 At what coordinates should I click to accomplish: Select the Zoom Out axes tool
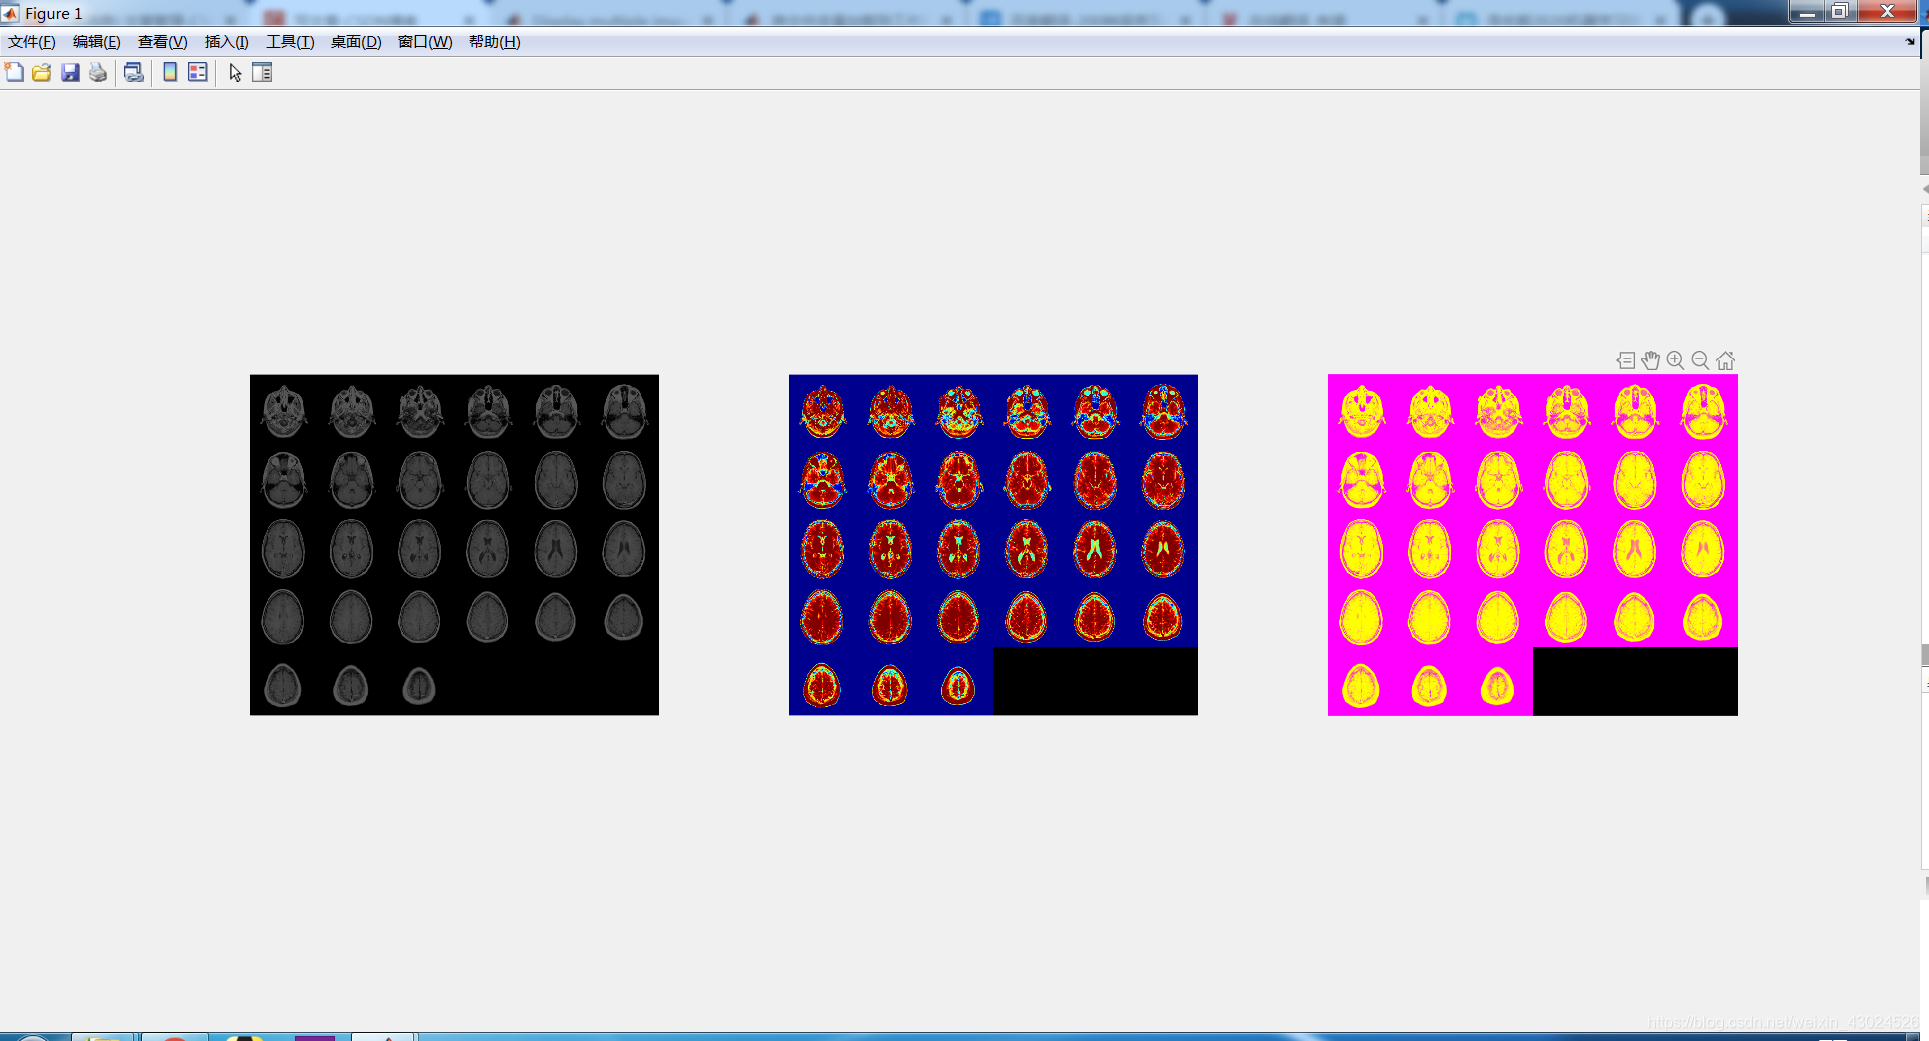point(1701,361)
